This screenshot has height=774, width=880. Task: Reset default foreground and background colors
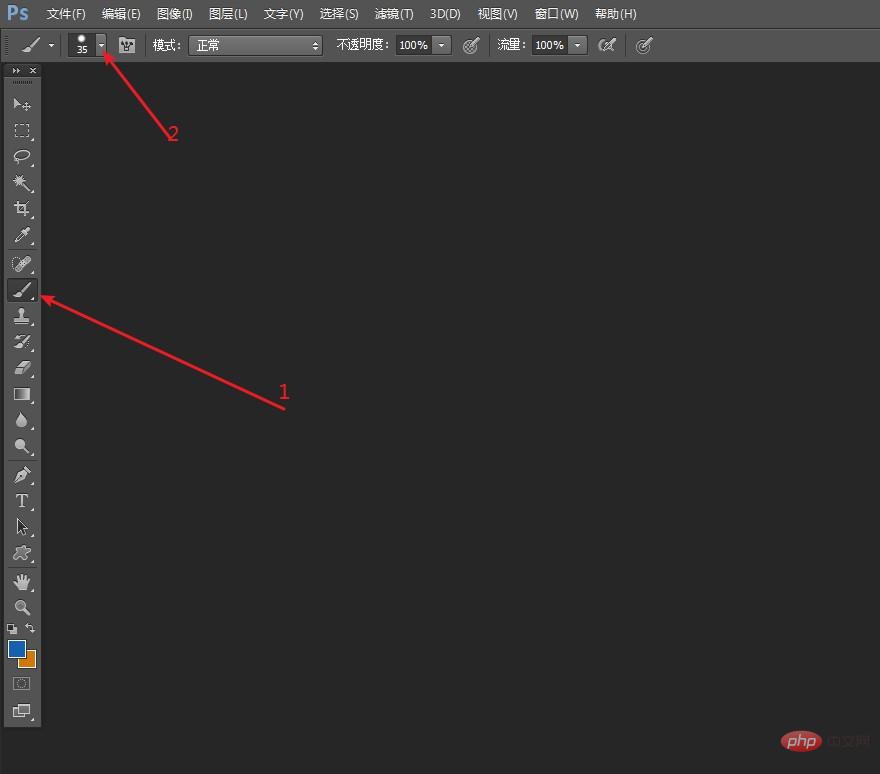[x=12, y=629]
